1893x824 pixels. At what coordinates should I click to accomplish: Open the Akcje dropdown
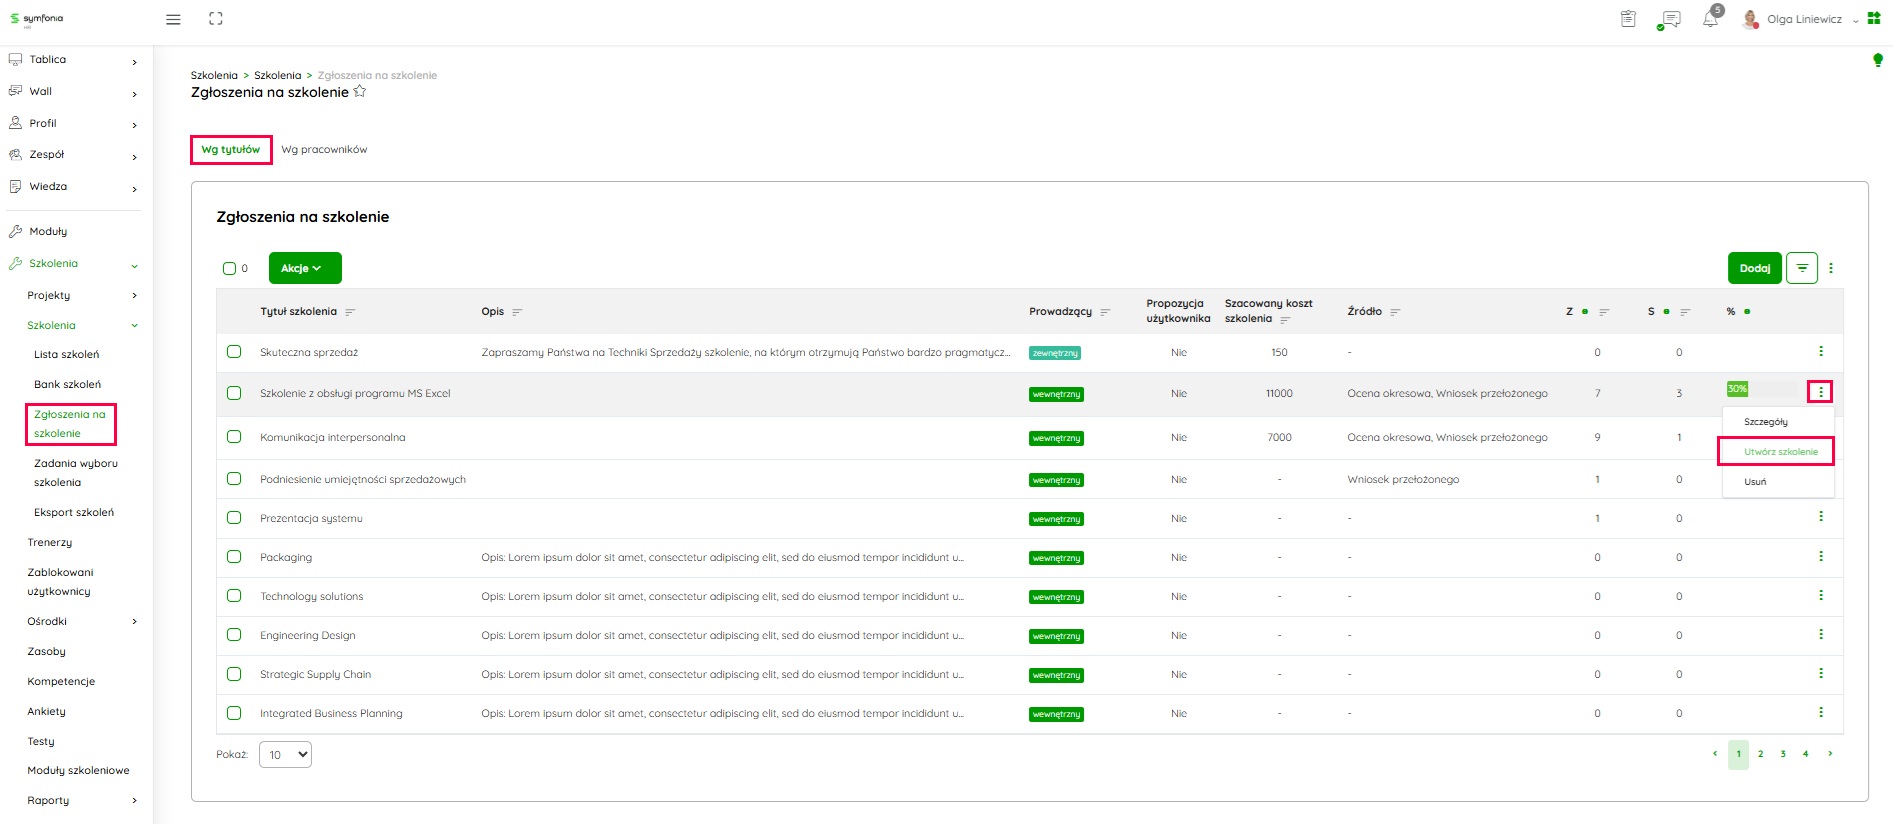[305, 268]
